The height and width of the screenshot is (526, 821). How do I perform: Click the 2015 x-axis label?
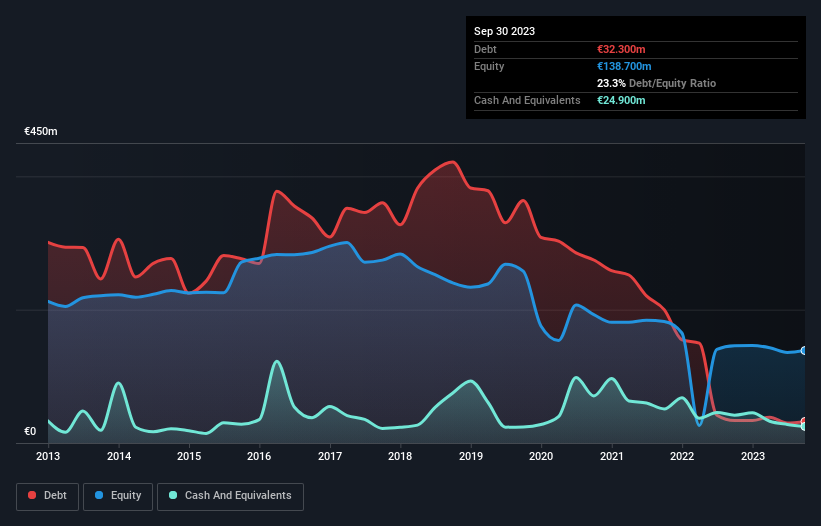(189, 456)
